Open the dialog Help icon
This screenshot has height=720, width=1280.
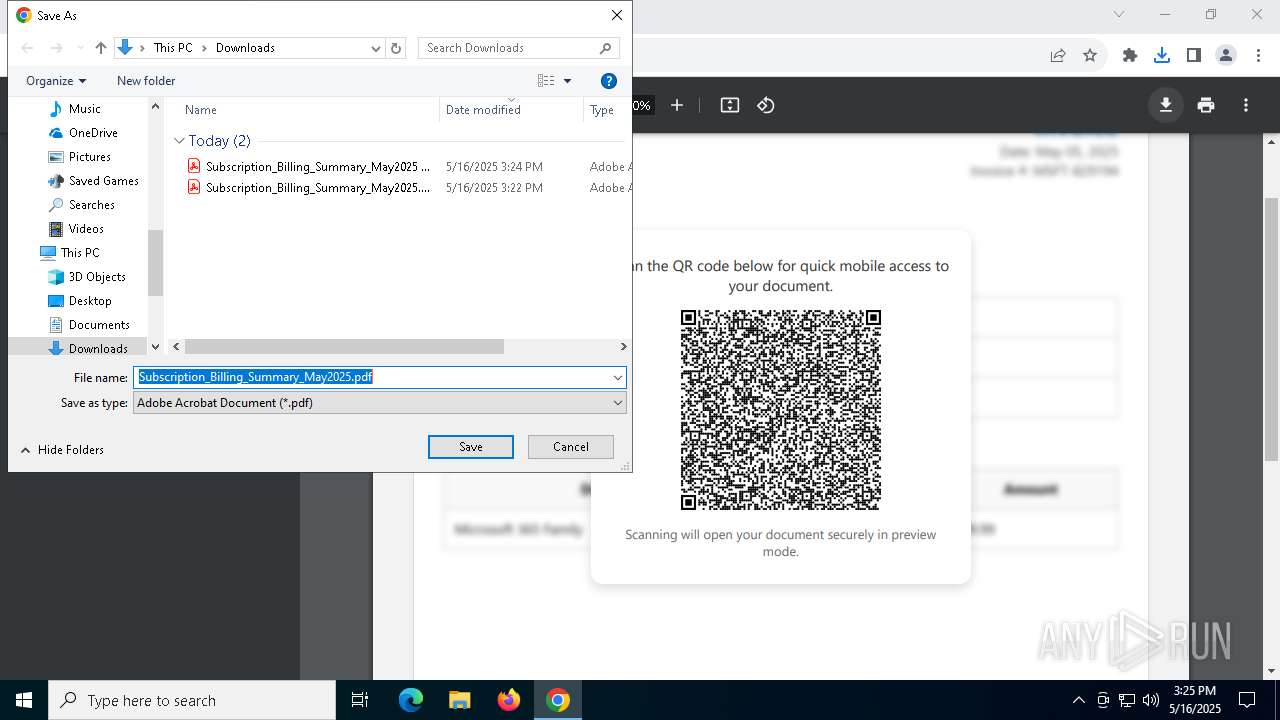pyautogui.click(x=609, y=81)
